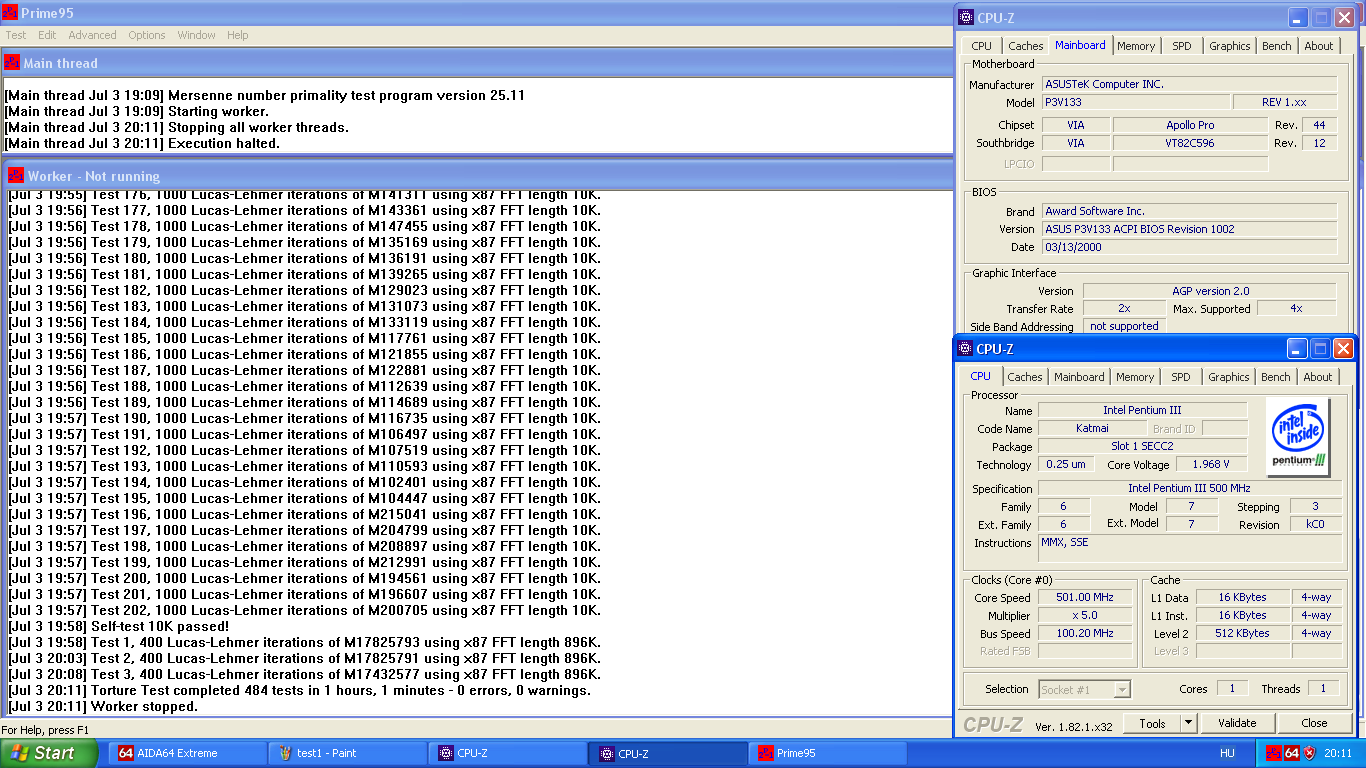
Task: Click the chipset name Apollo Pro
Action: (1190, 125)
